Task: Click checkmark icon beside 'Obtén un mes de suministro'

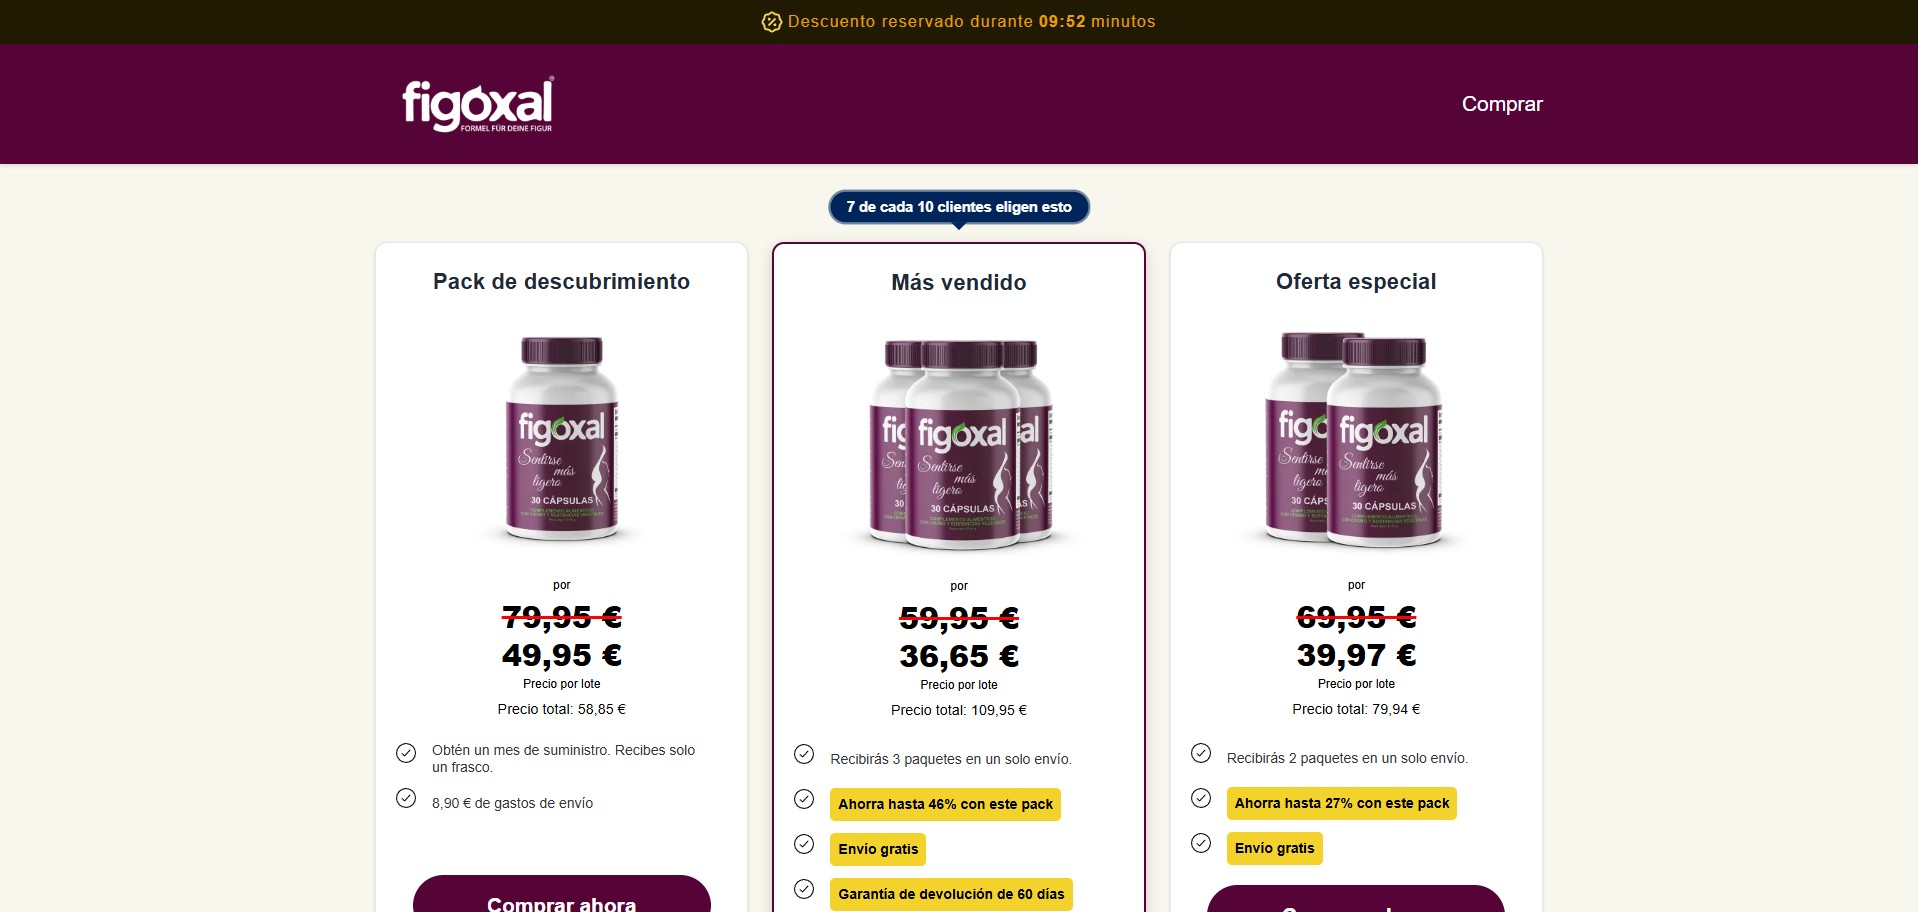Action: pyautogui.click(x=406, y=753)
